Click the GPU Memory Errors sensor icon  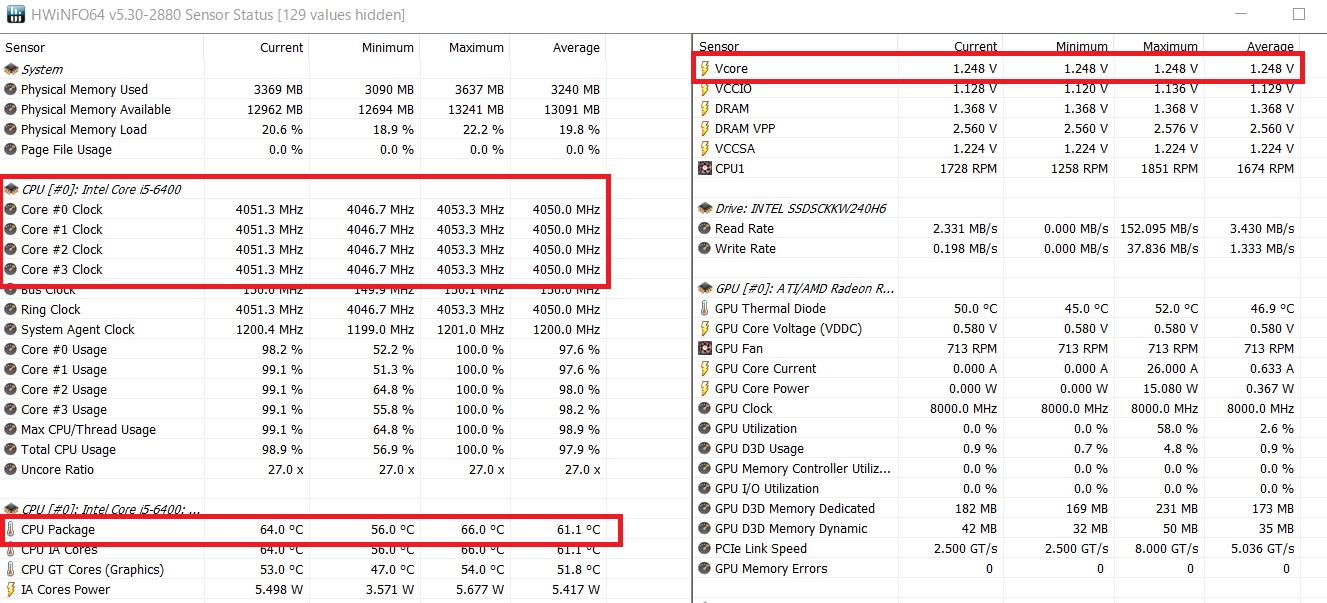point(705,568)
